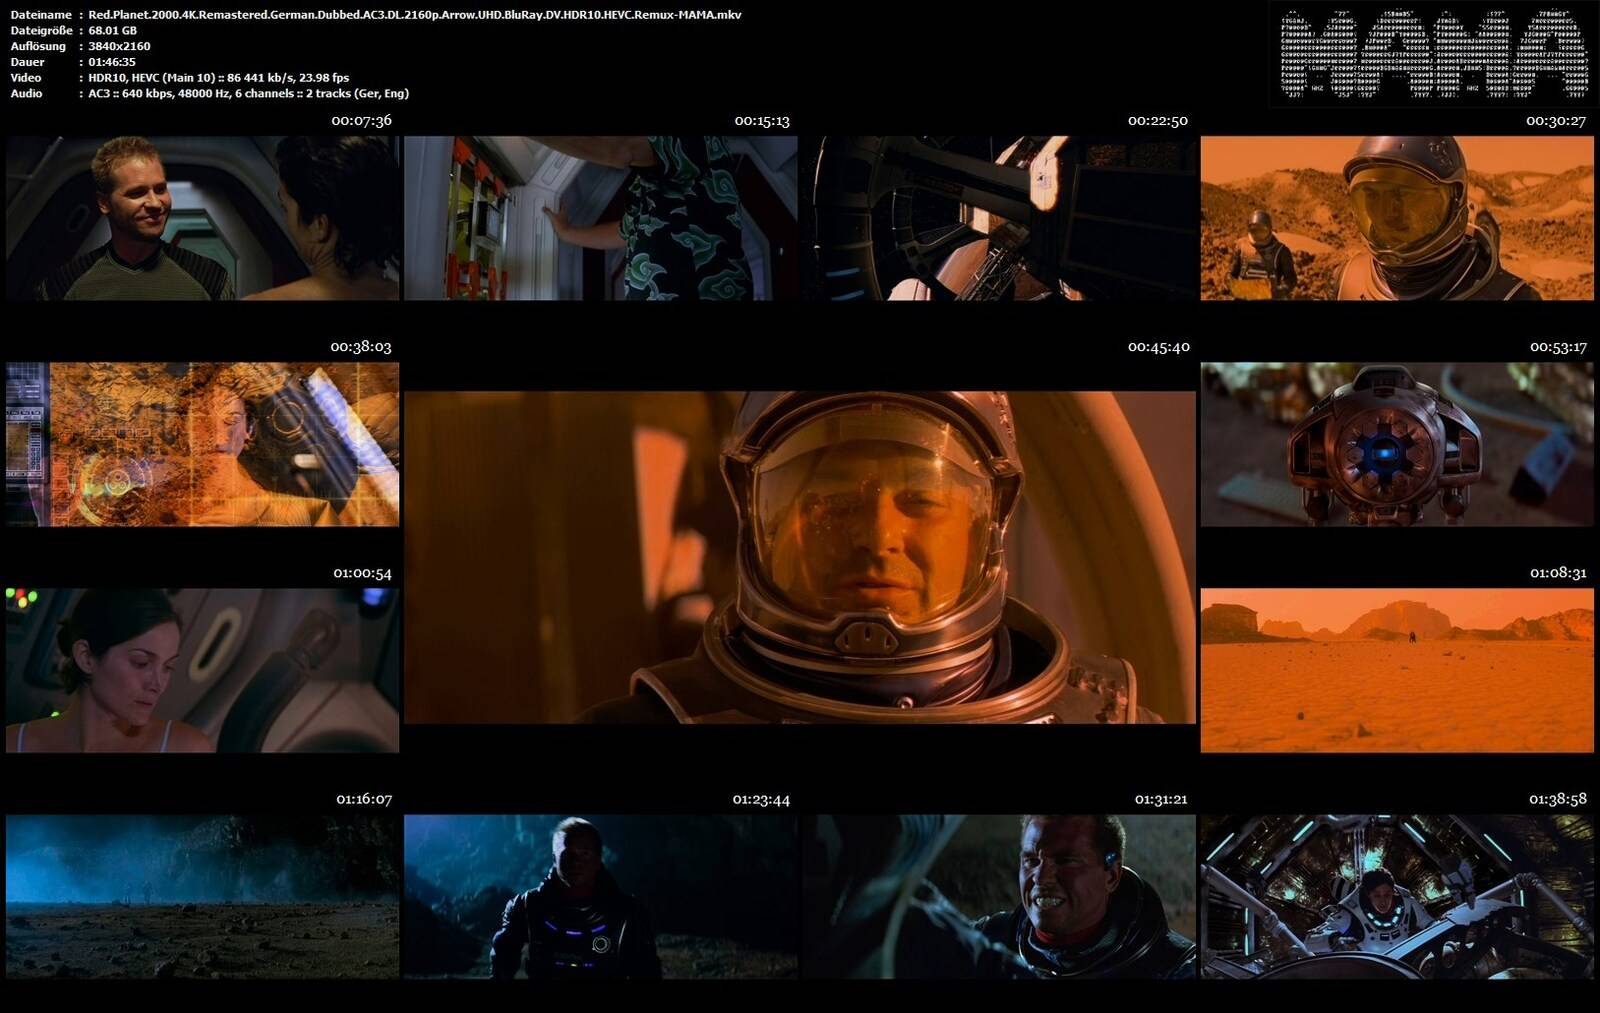The width and height of the screenshot is (1600, 1013).
Task: Open the floral-shirt thumbnail at 00:15:13
Action: point(601,218)
